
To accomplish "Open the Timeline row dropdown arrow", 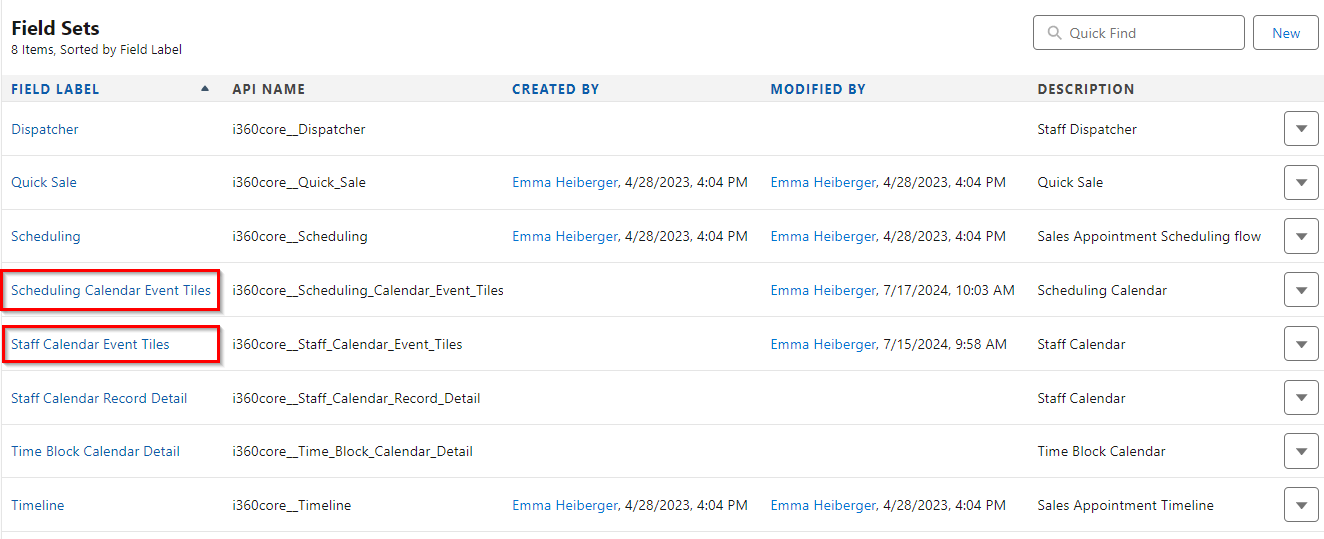I will coord(1301,505).
